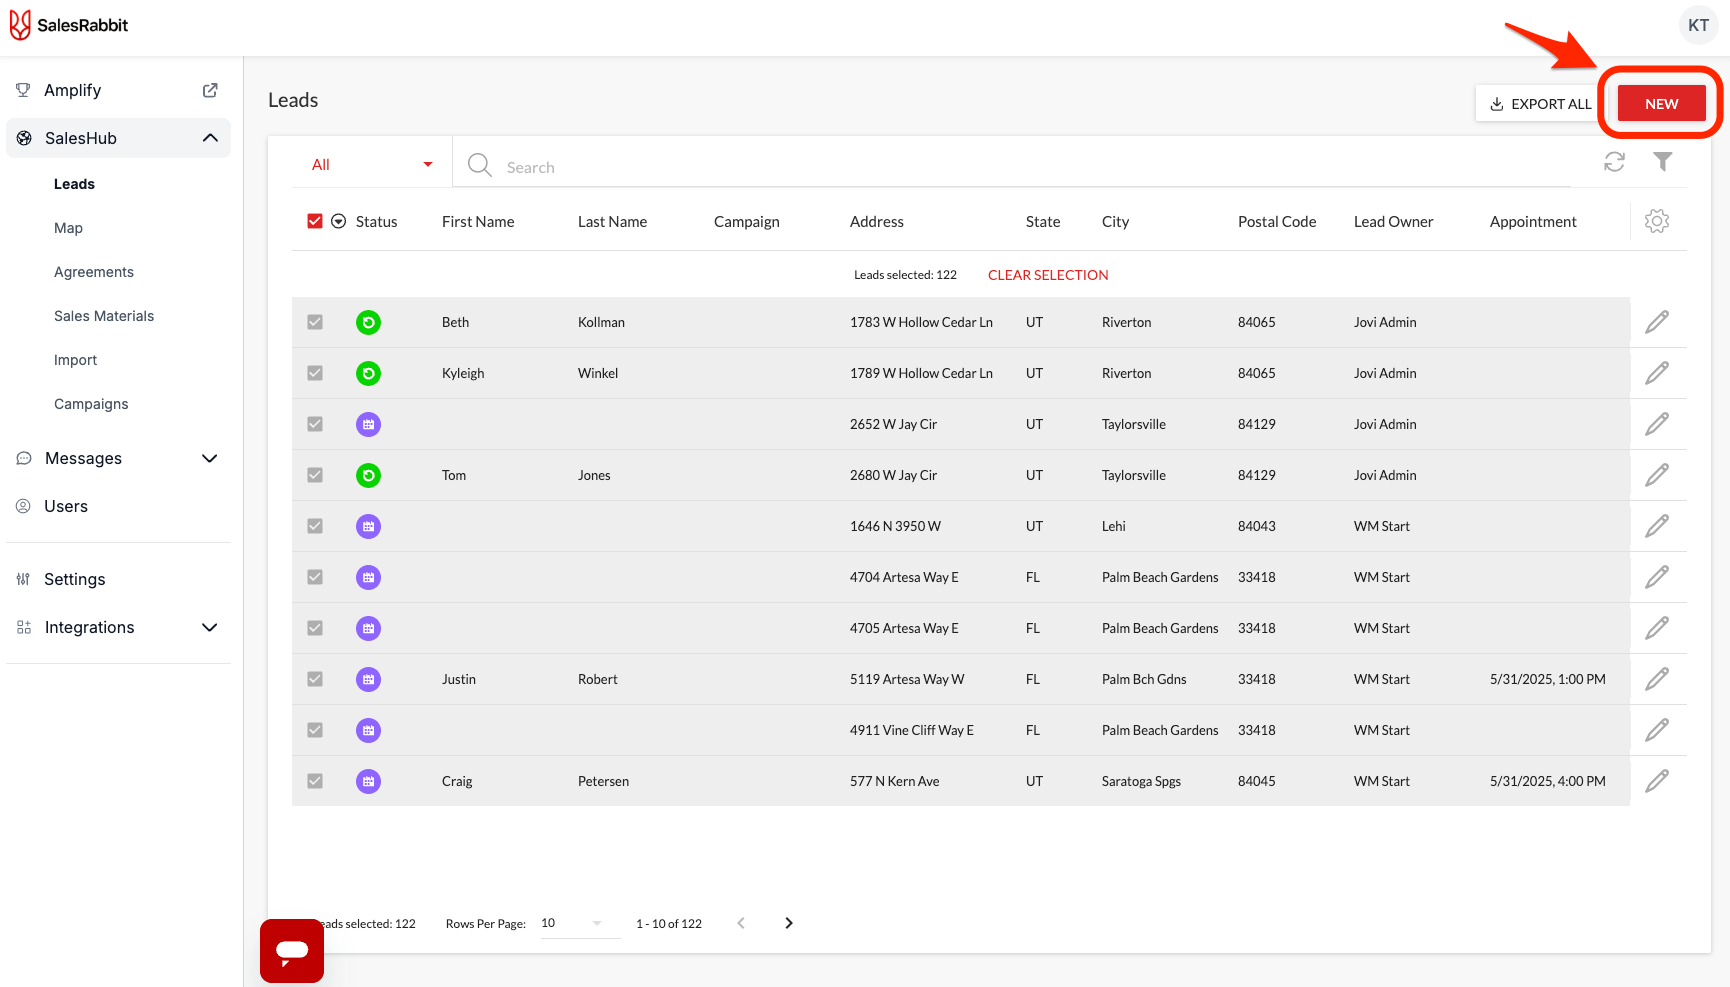This screenshot has width=1730, height=987.
Task: Edit Craig Petersen lead with pencil
Action: coord(1657,781)
